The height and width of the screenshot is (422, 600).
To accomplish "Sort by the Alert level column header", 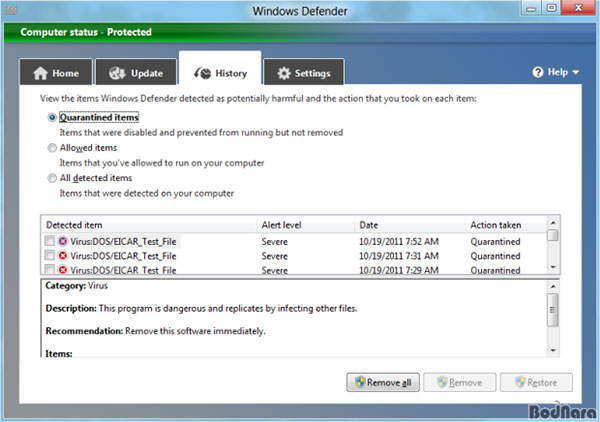I will [306, 225].
